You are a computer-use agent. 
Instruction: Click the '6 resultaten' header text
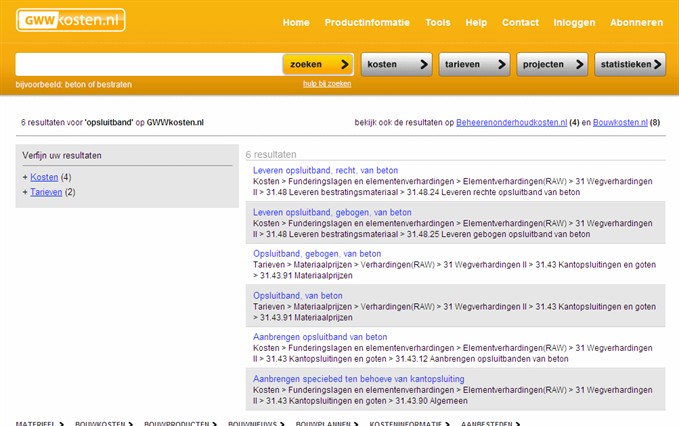click(x=271, y=154)
